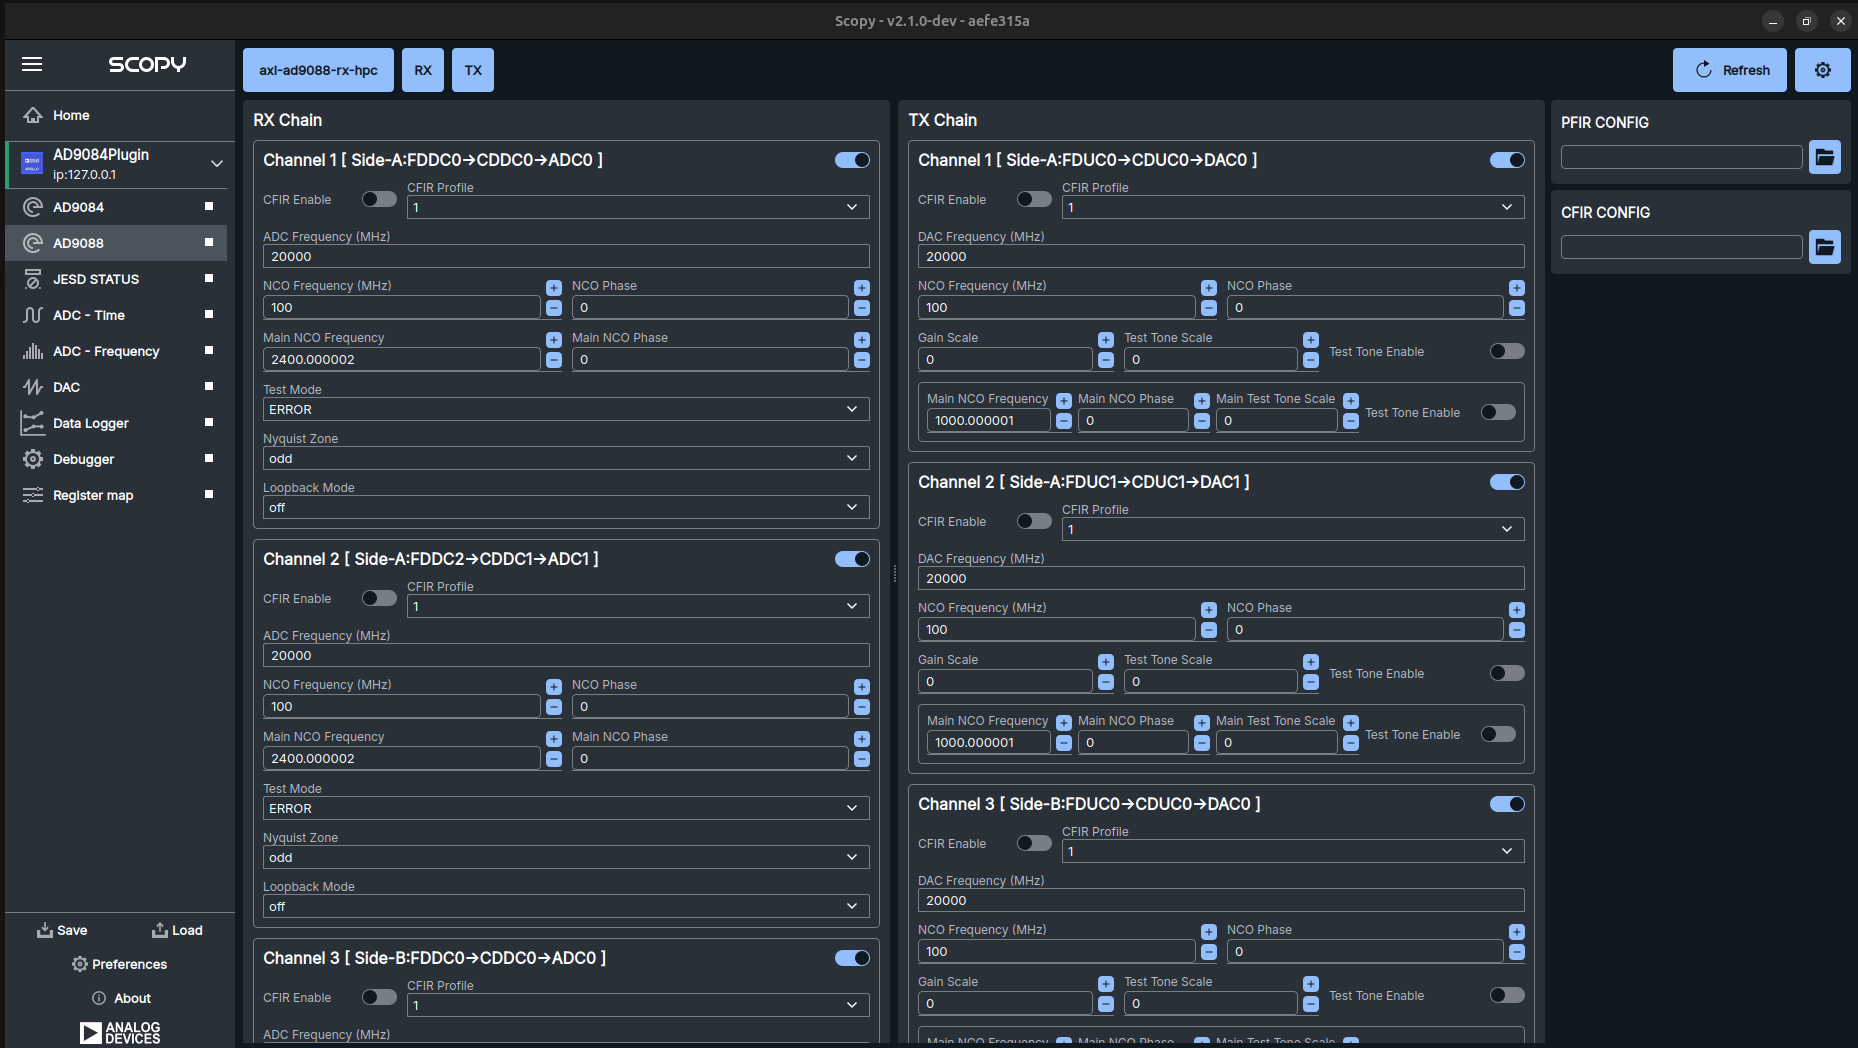This screenshot has width=1858, height=1048.
Task: Click the AD9084 tool icon
Action: [x=33, y=207]
